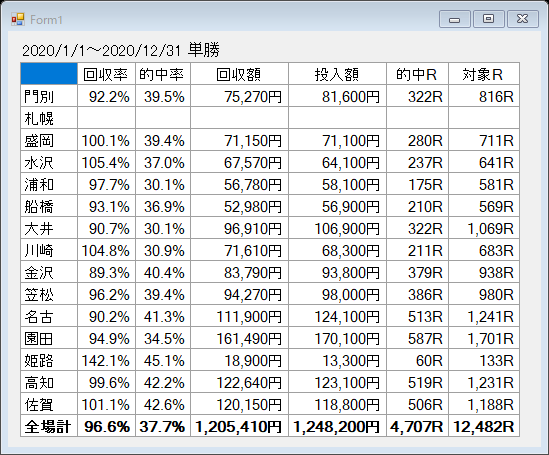The image size is (549, 455).
Task: Click the 100.1% cell in 盛岡 row
Action: pyautogui.click(x=106, y=140)
